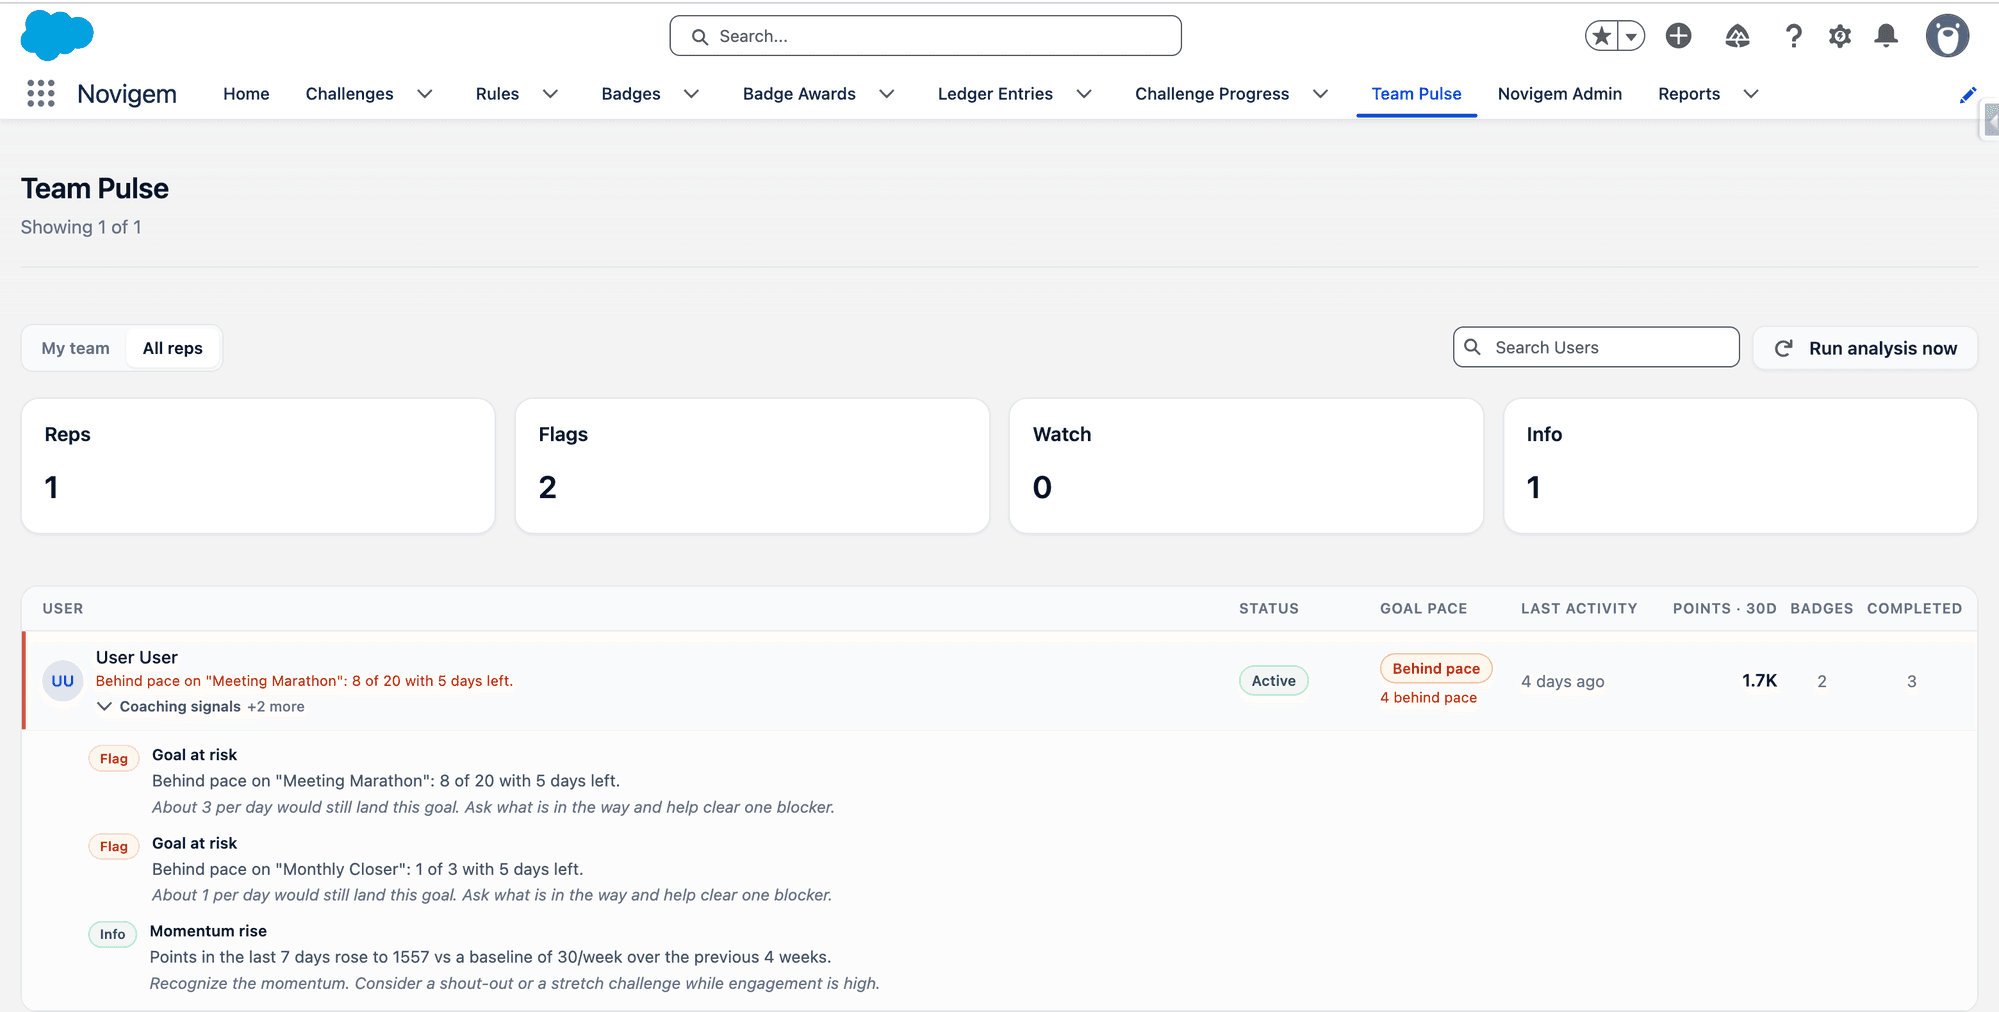This screenshot has height=1012, width=1999.
Task: Open the Global Actions plus icon
Action: point(1679,36)
